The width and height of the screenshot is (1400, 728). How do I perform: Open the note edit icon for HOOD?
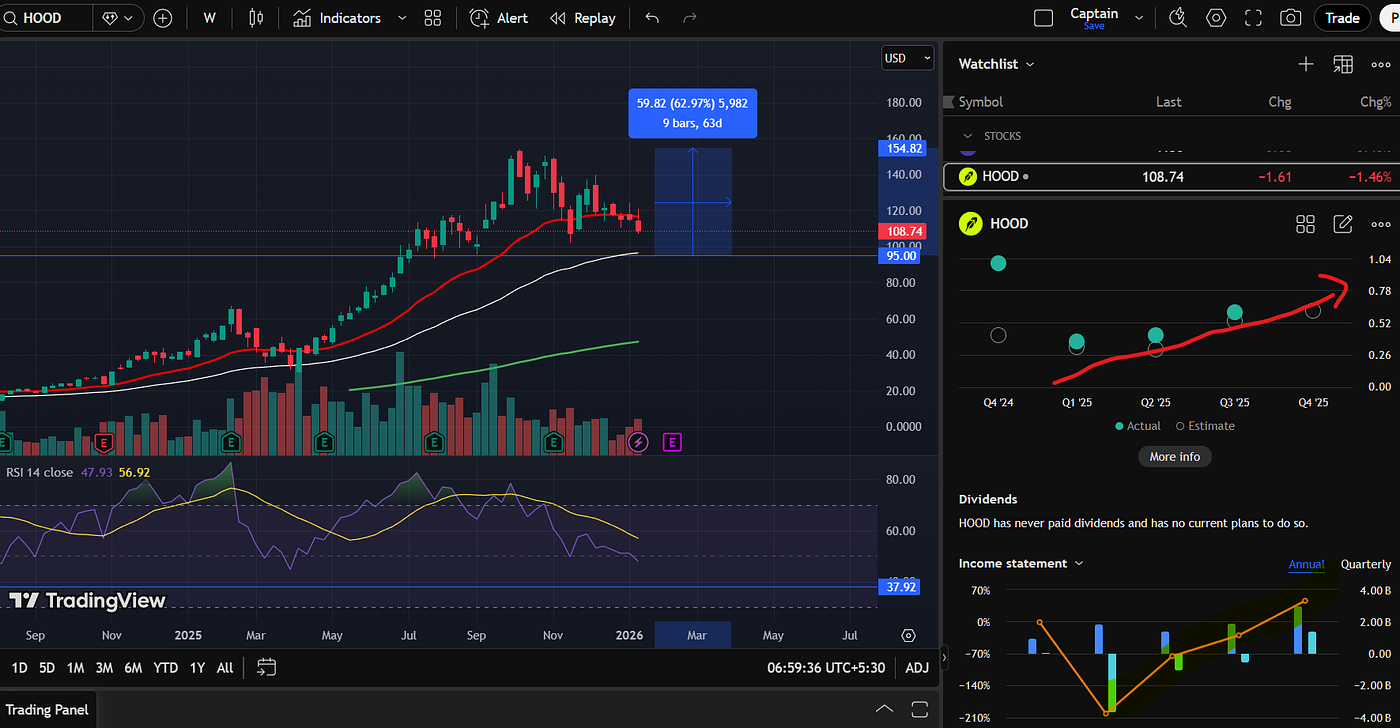tap(1343, 224)
